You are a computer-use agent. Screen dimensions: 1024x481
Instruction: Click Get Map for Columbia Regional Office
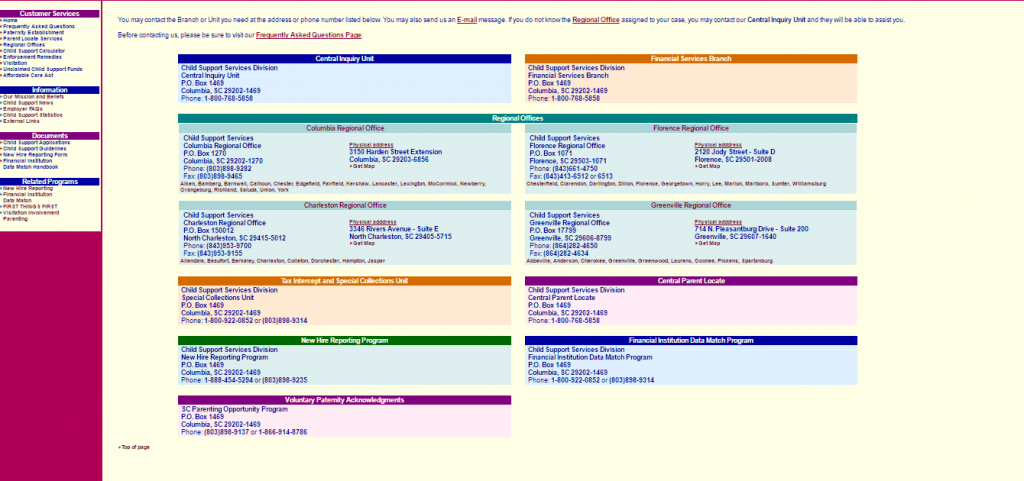(363, 166)
